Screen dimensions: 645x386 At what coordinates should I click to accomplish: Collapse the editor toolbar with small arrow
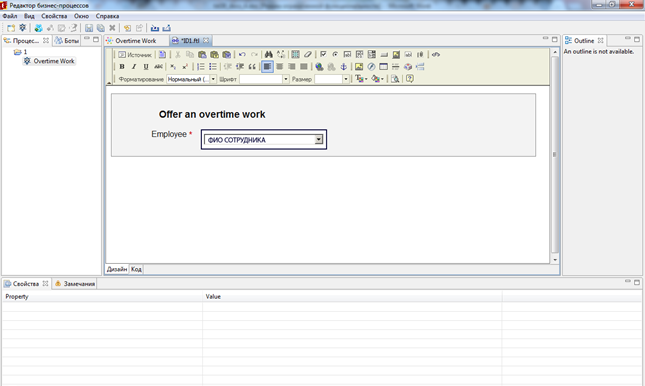click(109, 82)
